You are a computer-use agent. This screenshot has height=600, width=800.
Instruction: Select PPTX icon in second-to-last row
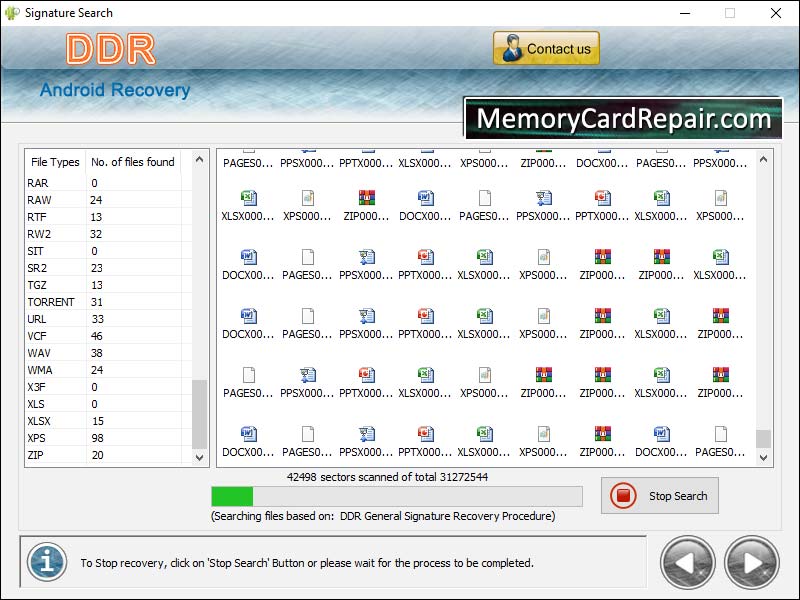coord(366,375)
